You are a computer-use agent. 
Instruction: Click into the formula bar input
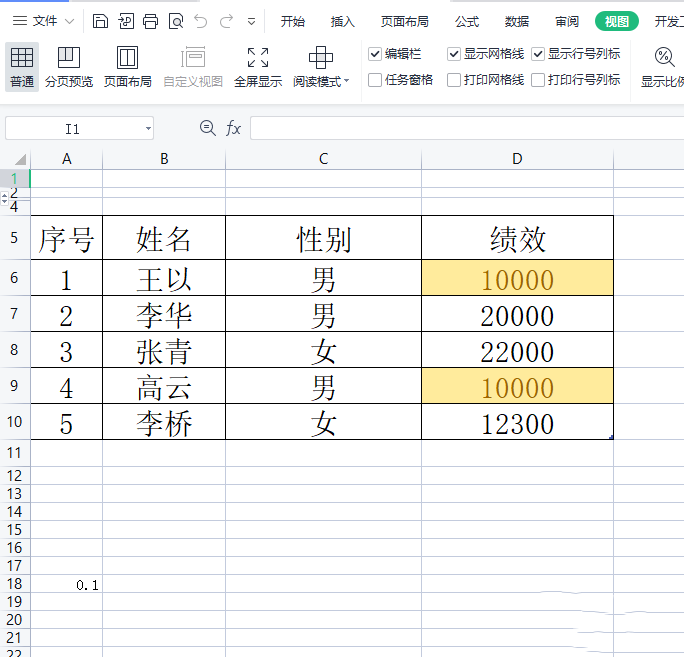[x=467, y=128]
